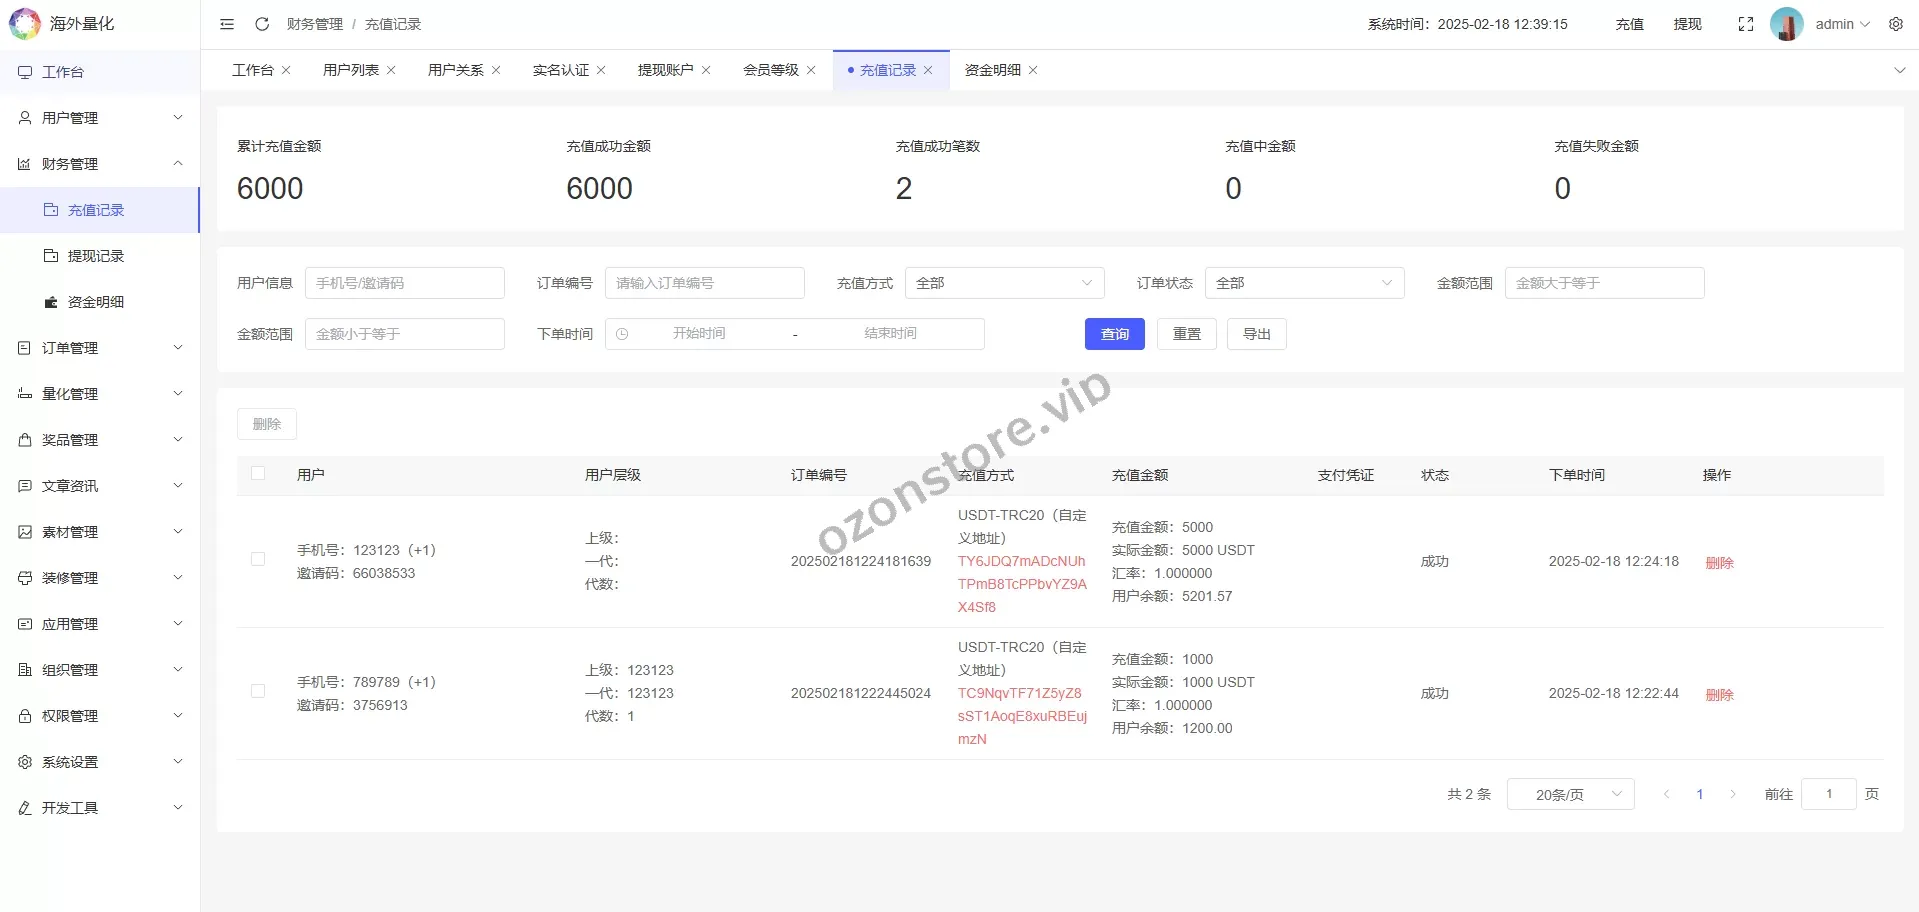Change page size with the 20条/页 dropdown
Viewport: 1919px width, 912px height.
(x=1570, y=794)
